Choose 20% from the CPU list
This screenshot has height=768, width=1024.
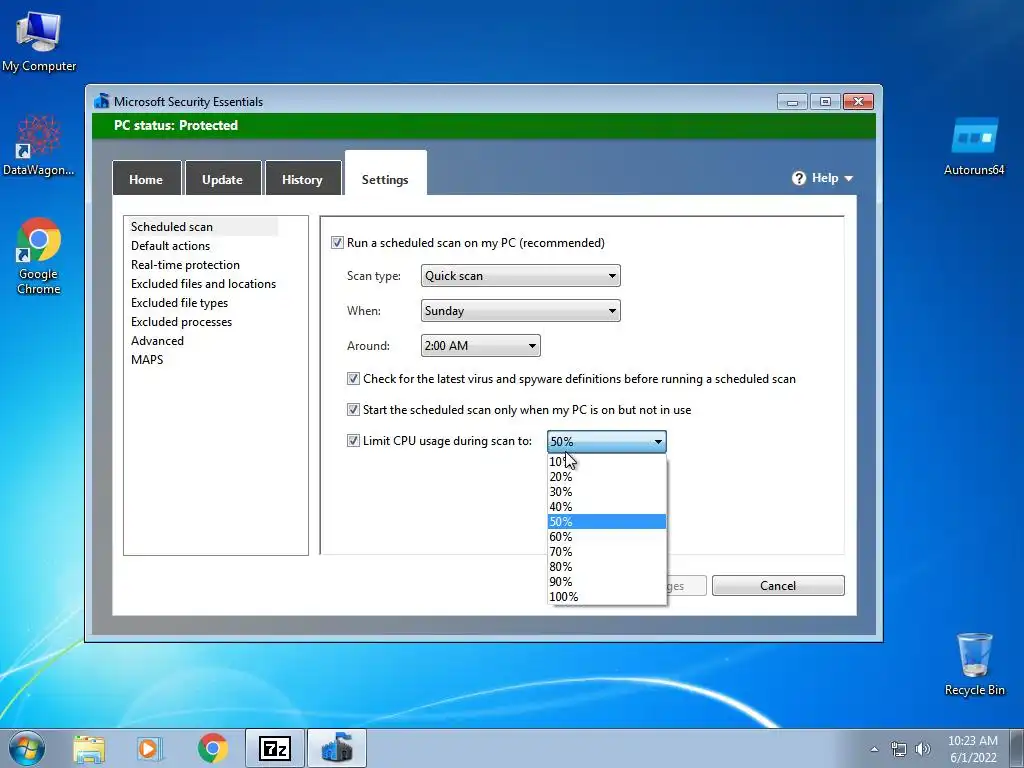(607, 477)
